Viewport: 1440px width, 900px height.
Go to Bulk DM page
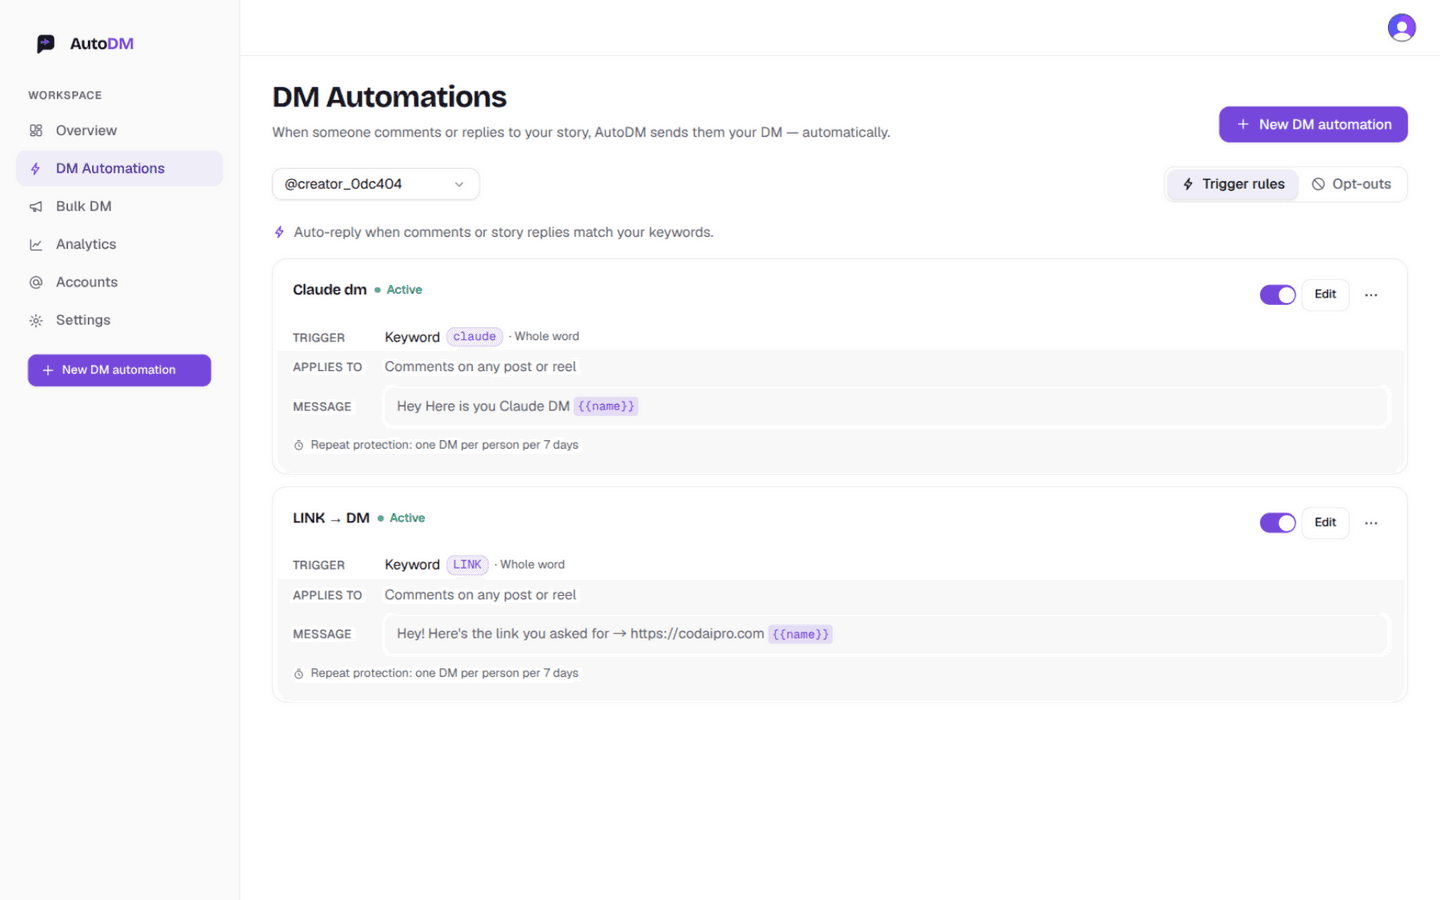[x=119, y=206]
